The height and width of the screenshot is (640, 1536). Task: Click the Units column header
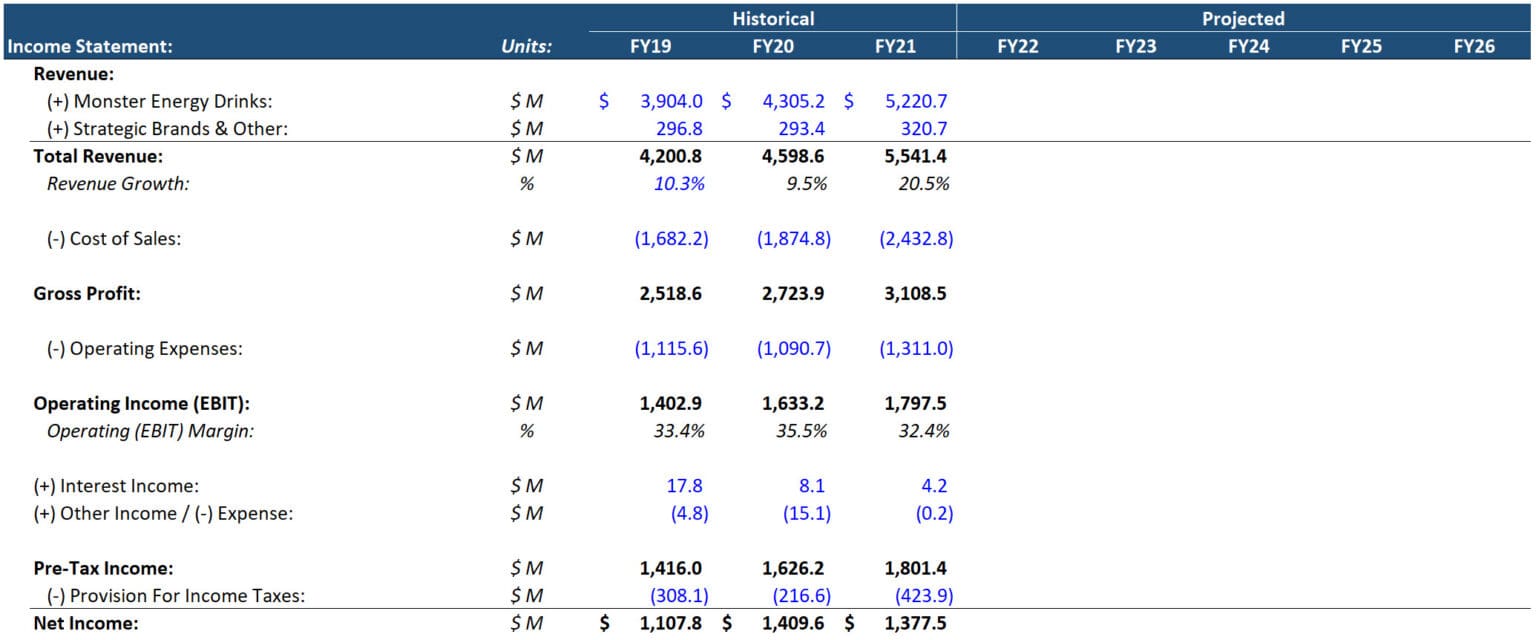(x=525, y=45)
